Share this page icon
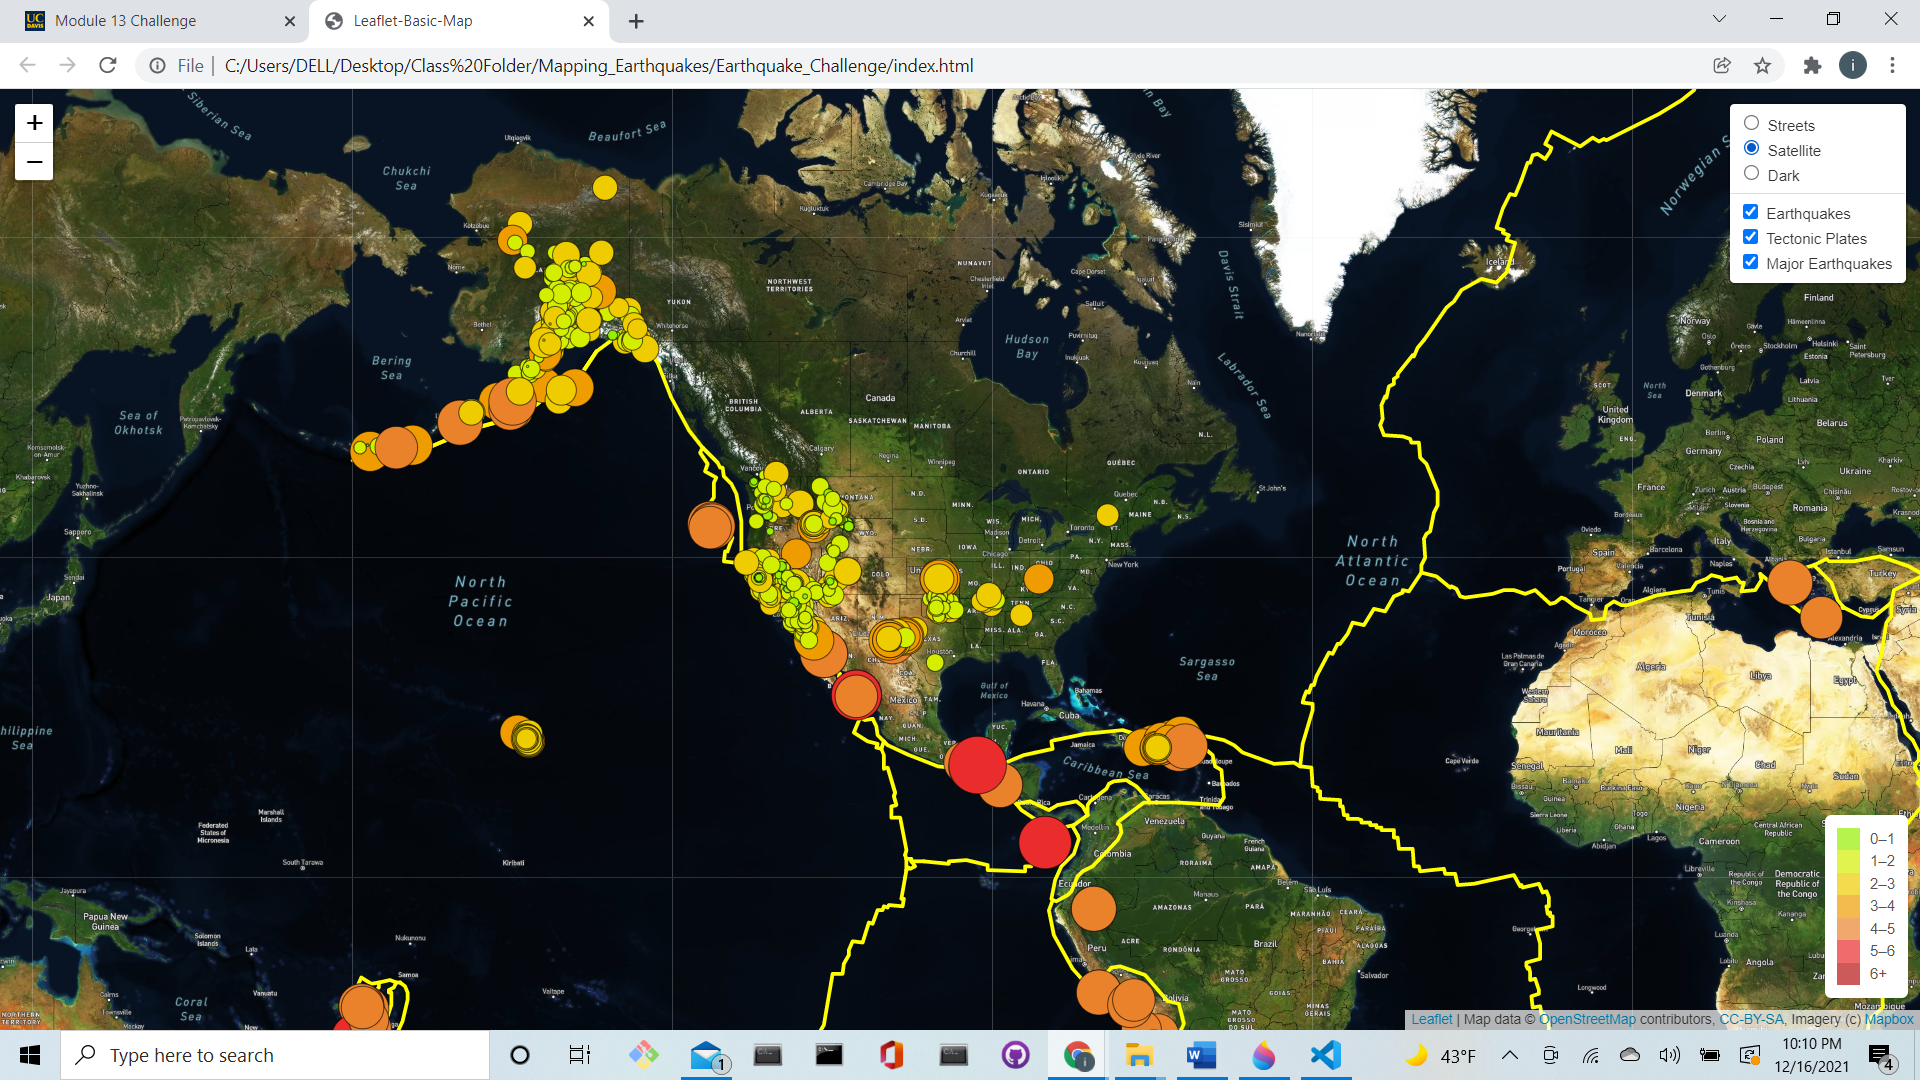 [1722, 66]
